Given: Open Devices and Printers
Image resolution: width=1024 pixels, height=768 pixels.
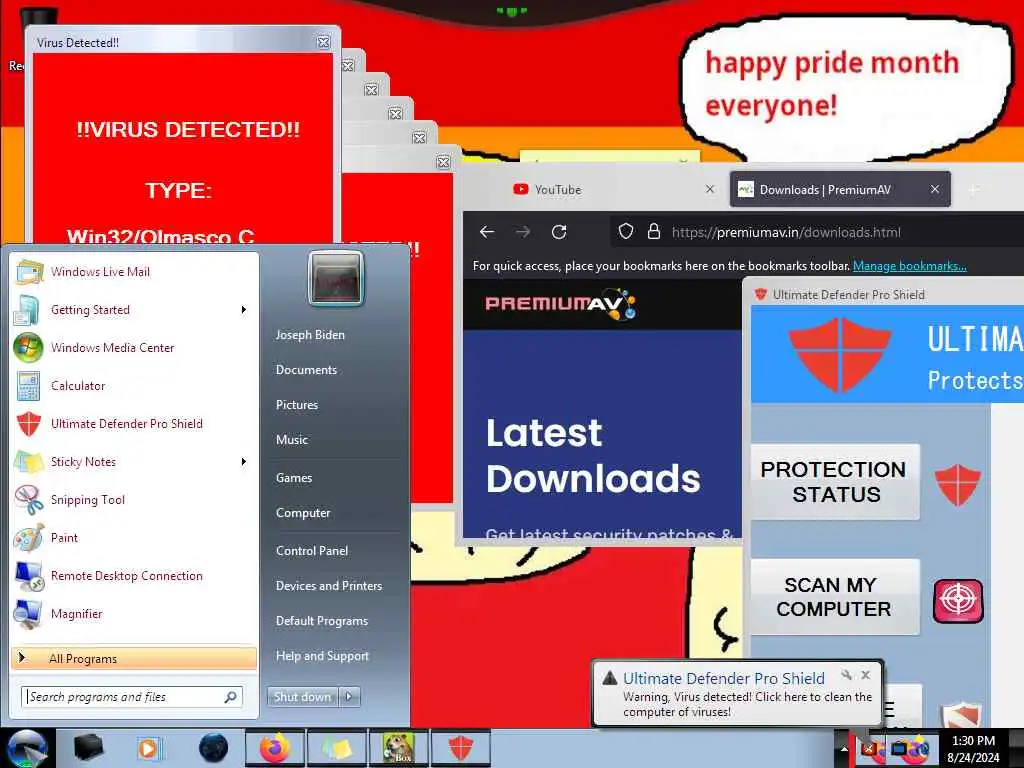Looking at the screenshot, I should (x=329, y=586).
